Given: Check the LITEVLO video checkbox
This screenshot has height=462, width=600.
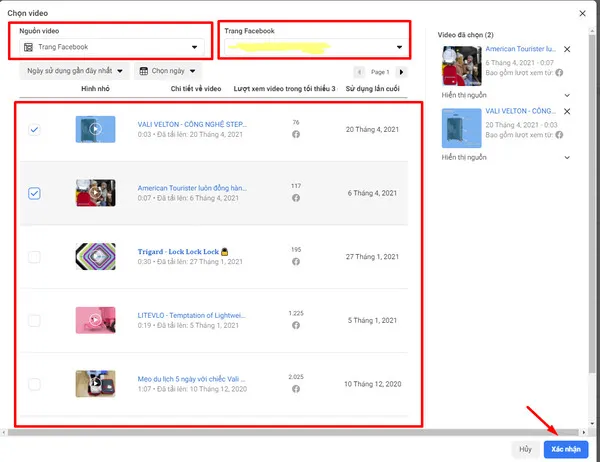Looking at the screenshot, I should 34,321.
